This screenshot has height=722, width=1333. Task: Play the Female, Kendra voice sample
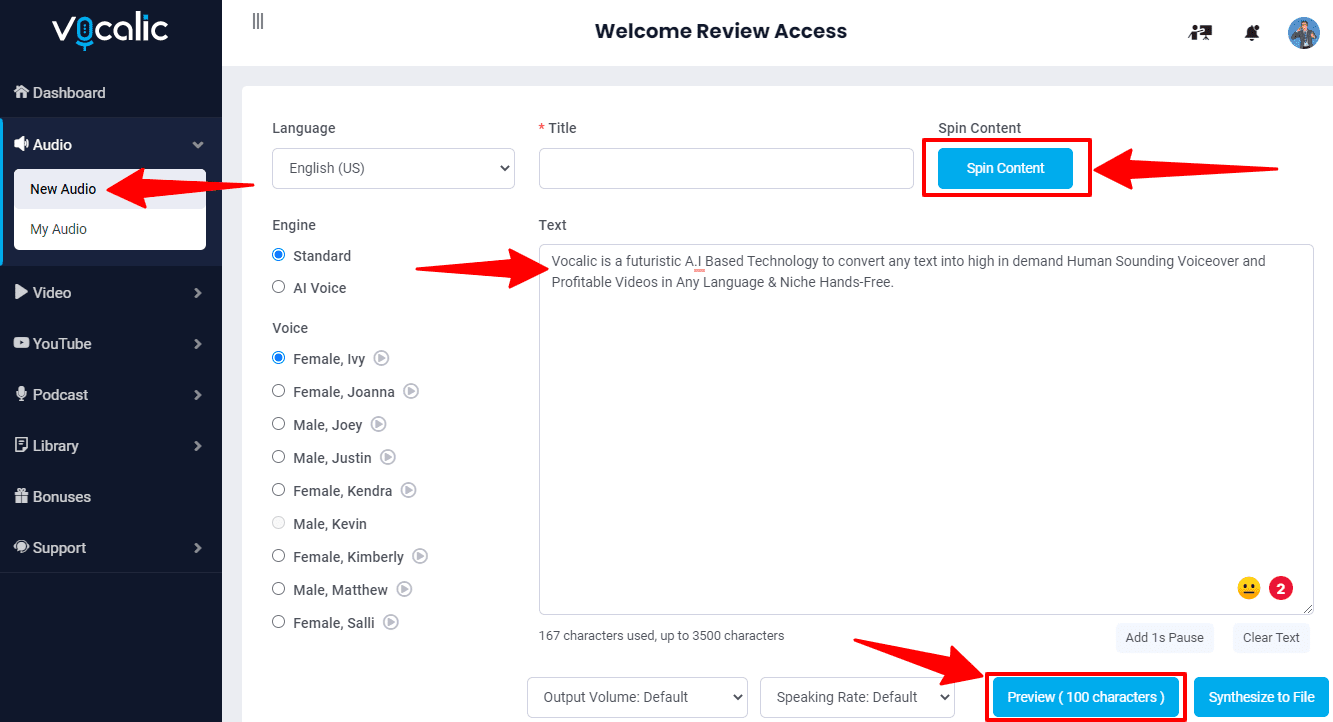click(409, 490)
